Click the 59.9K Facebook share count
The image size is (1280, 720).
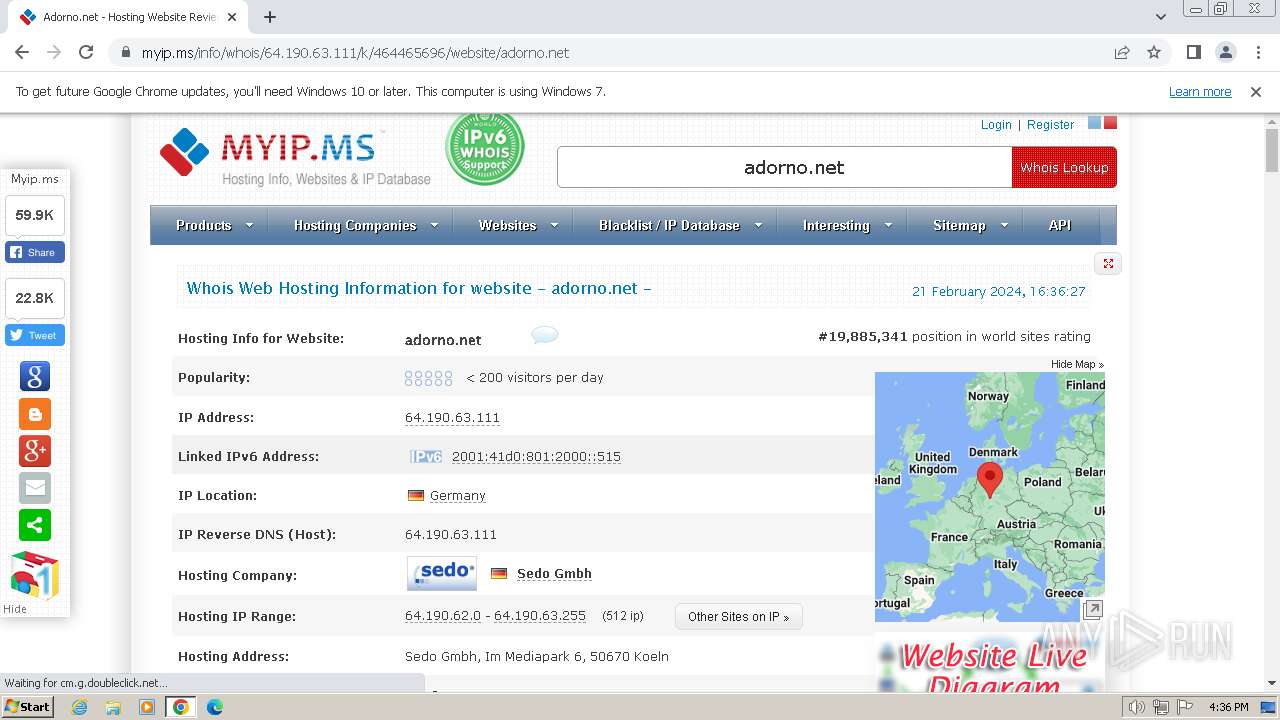35,215
